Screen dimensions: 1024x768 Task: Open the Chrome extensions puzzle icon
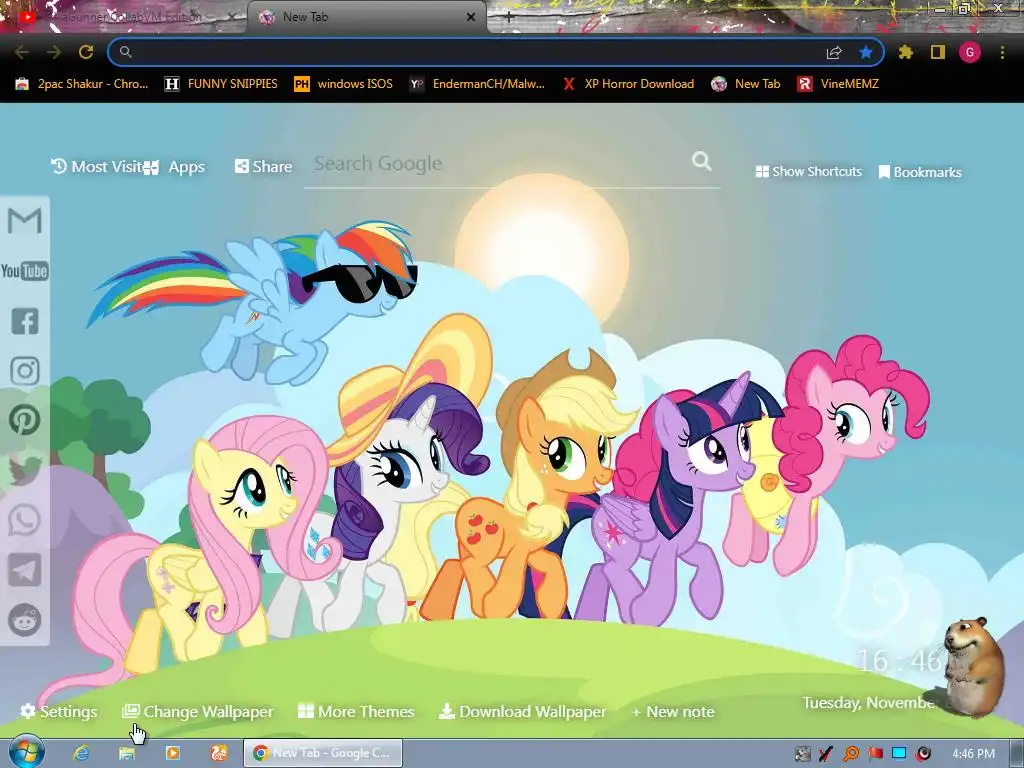[x=905, y=52]
